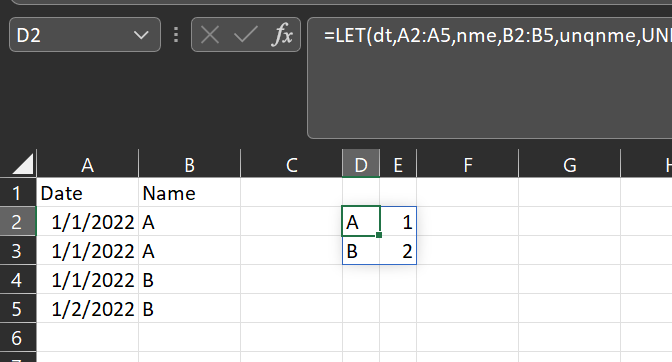
Task: Select cell D3 containing B
Action: point(361,251)
